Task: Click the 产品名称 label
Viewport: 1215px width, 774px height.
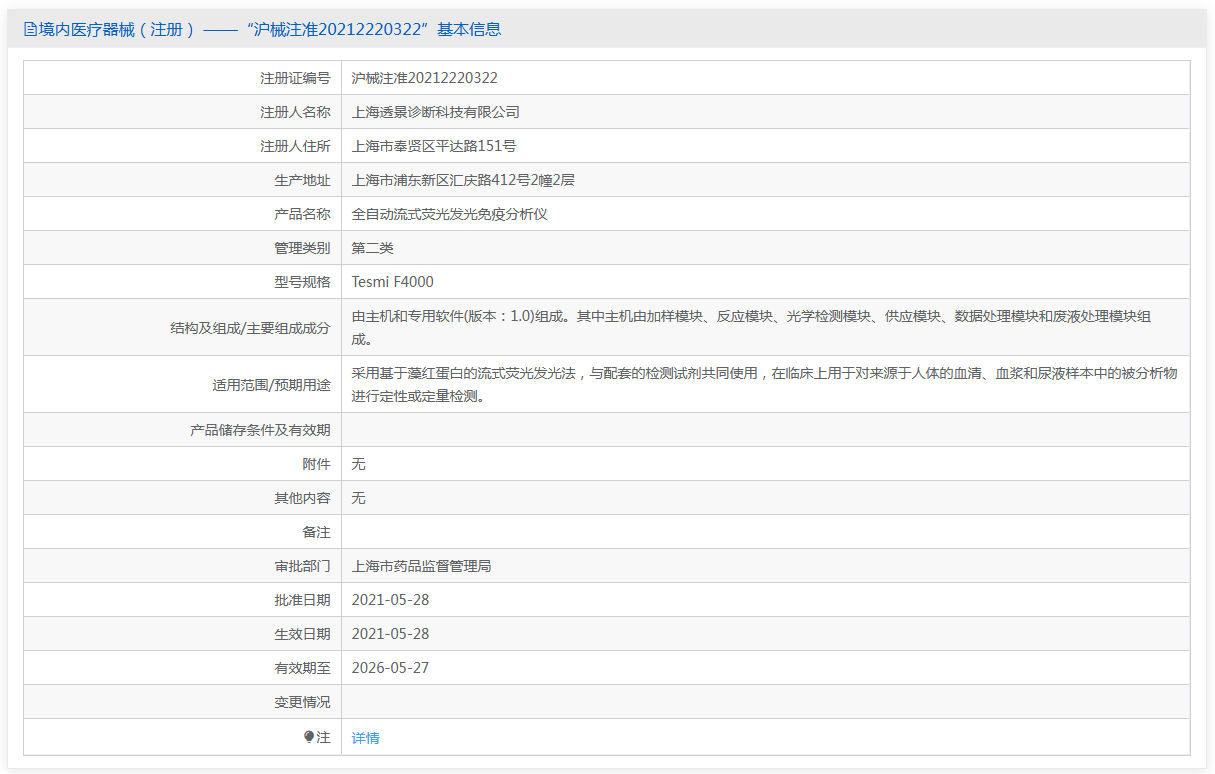Action: point(302,214)
